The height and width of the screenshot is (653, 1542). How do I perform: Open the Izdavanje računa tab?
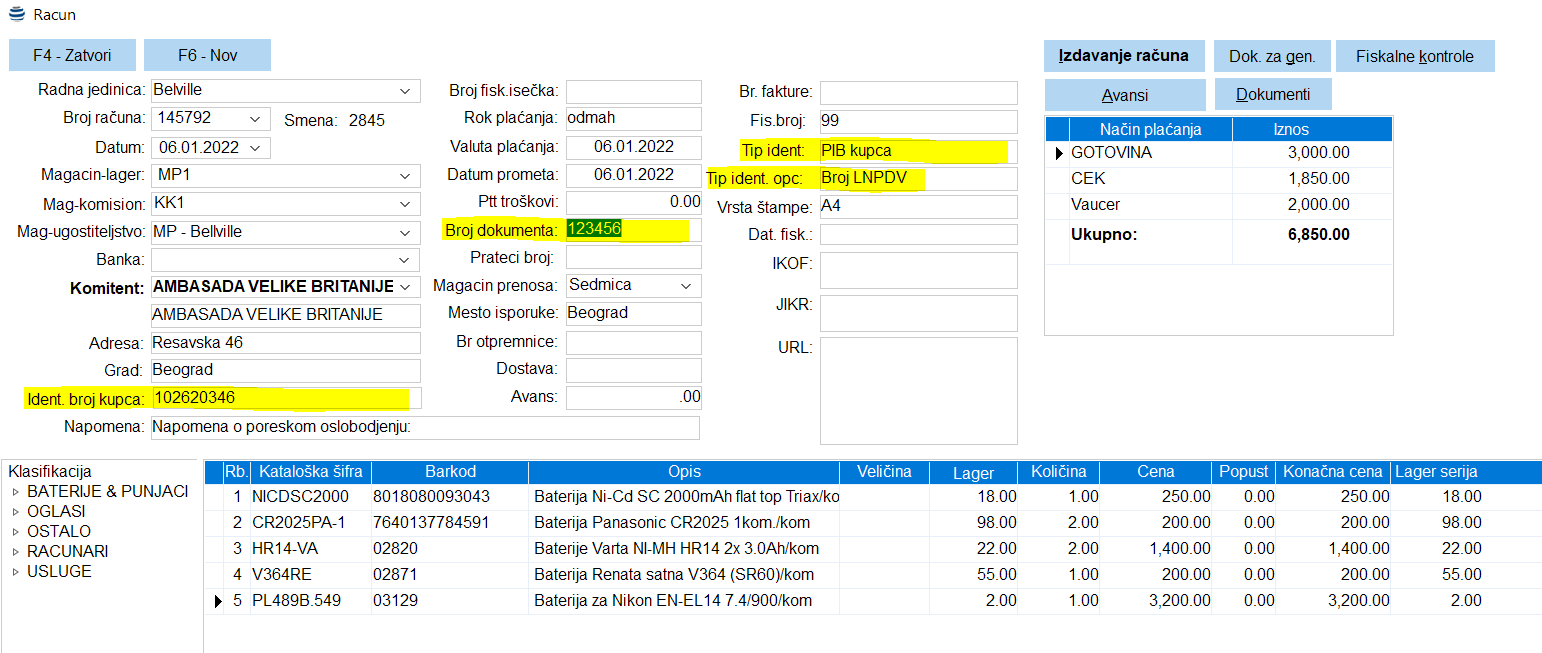[x=1124, y=56]
